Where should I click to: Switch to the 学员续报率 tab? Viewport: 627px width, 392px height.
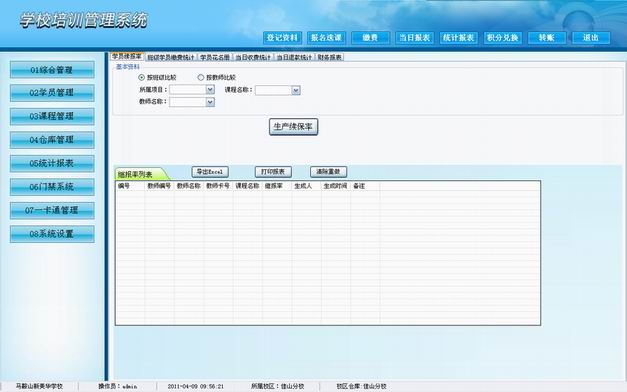point(127,56)
